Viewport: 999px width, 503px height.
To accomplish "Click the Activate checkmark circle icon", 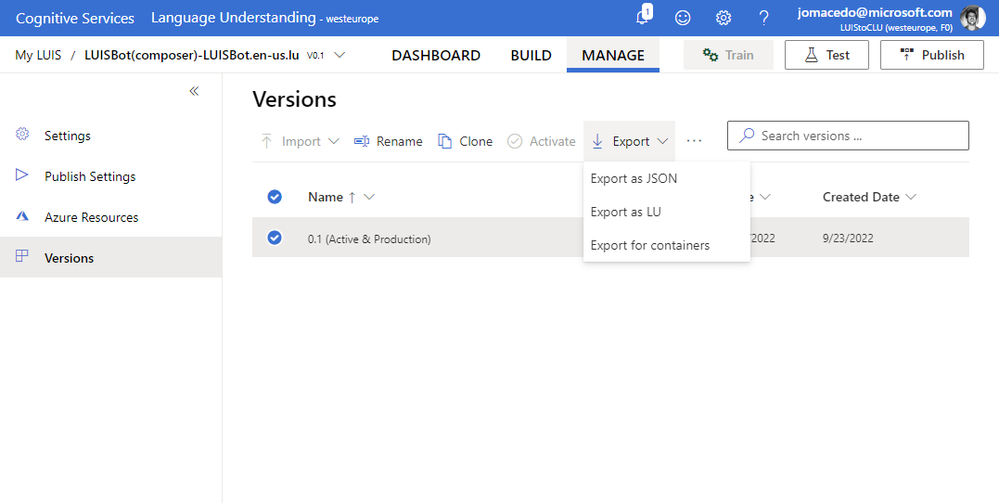I will [515, 142].
